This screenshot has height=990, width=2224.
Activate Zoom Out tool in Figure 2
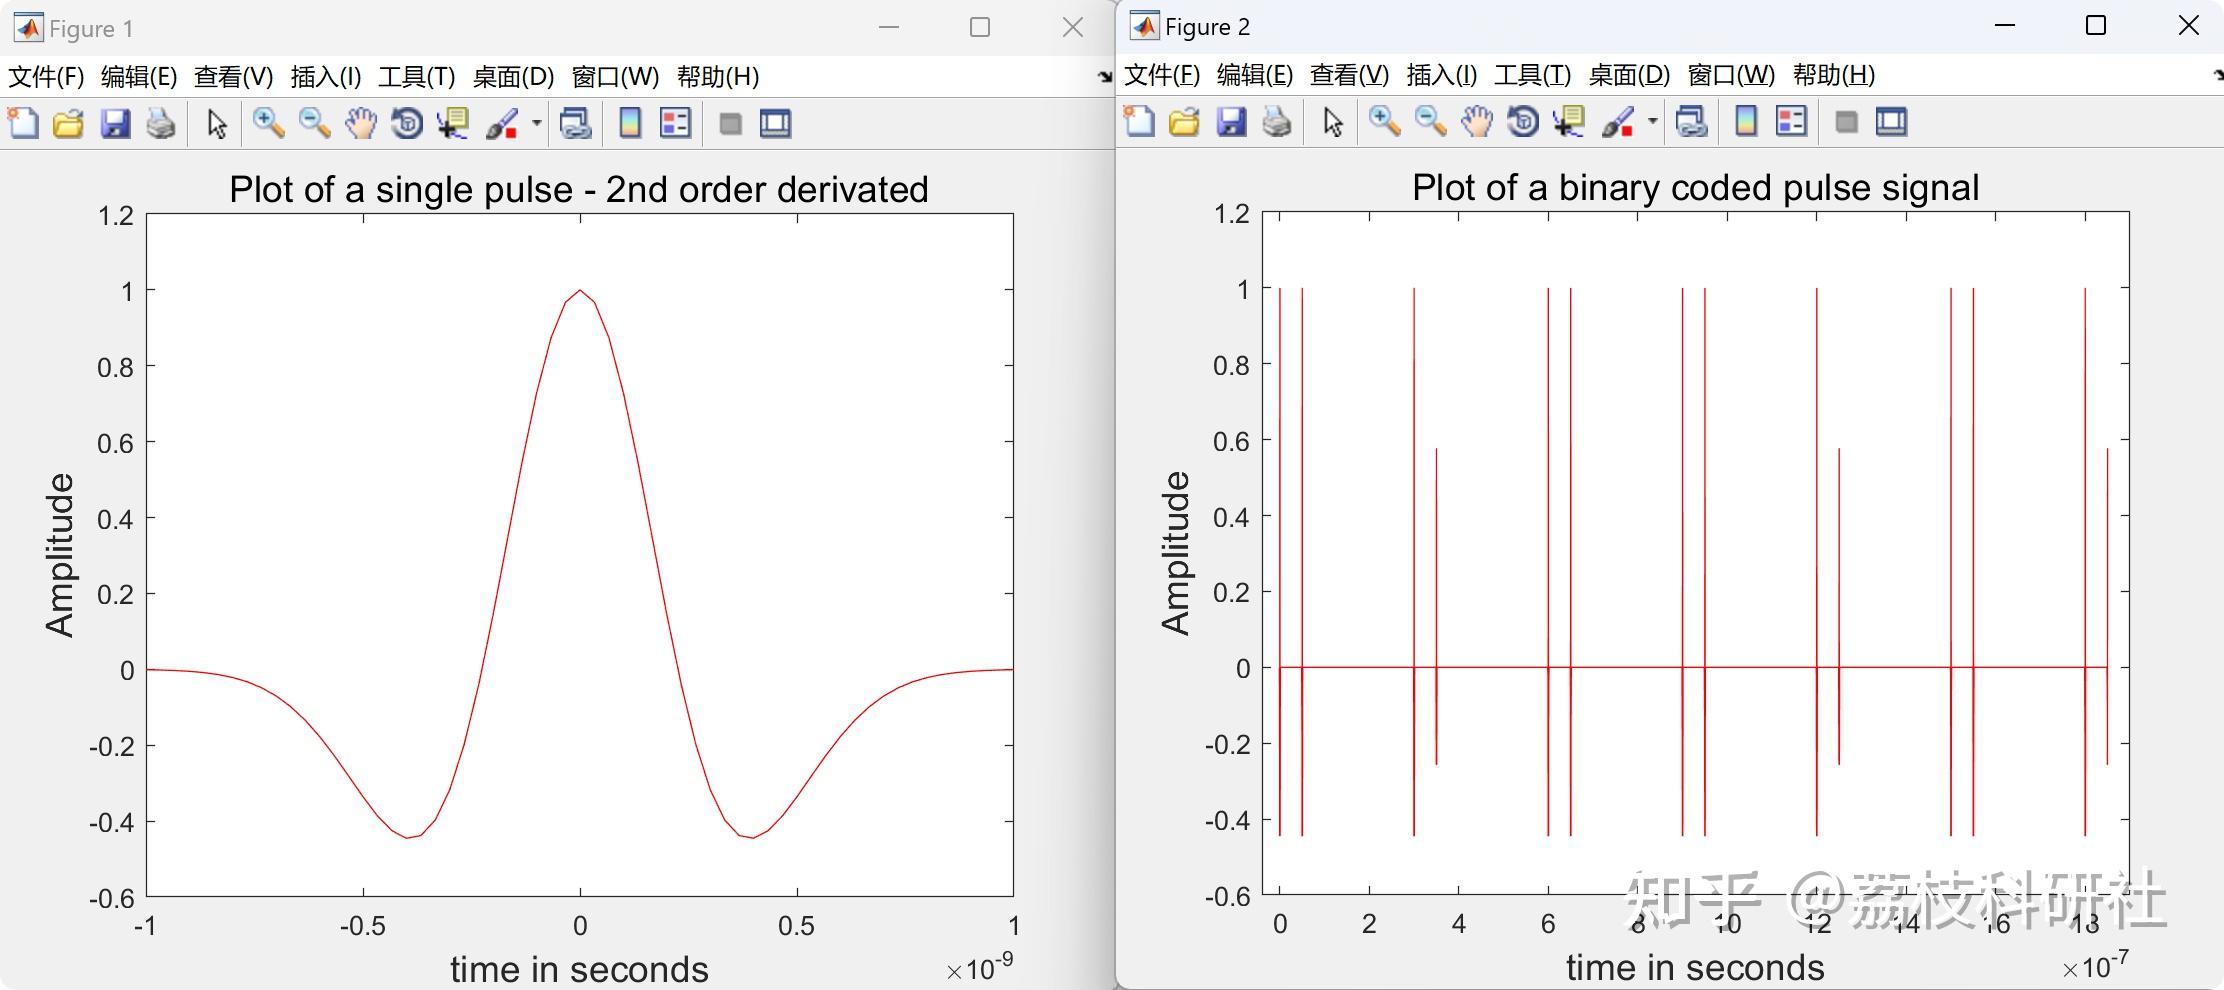1430,121
